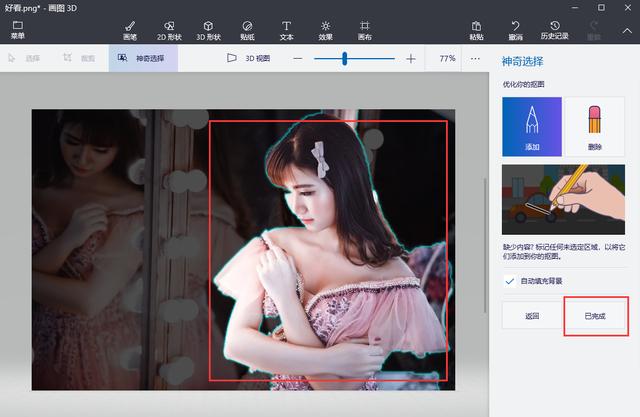Click the 优化你的抠图 subtitle text
The width and height of the screenshot is (640, 417).
pos(523,84)
